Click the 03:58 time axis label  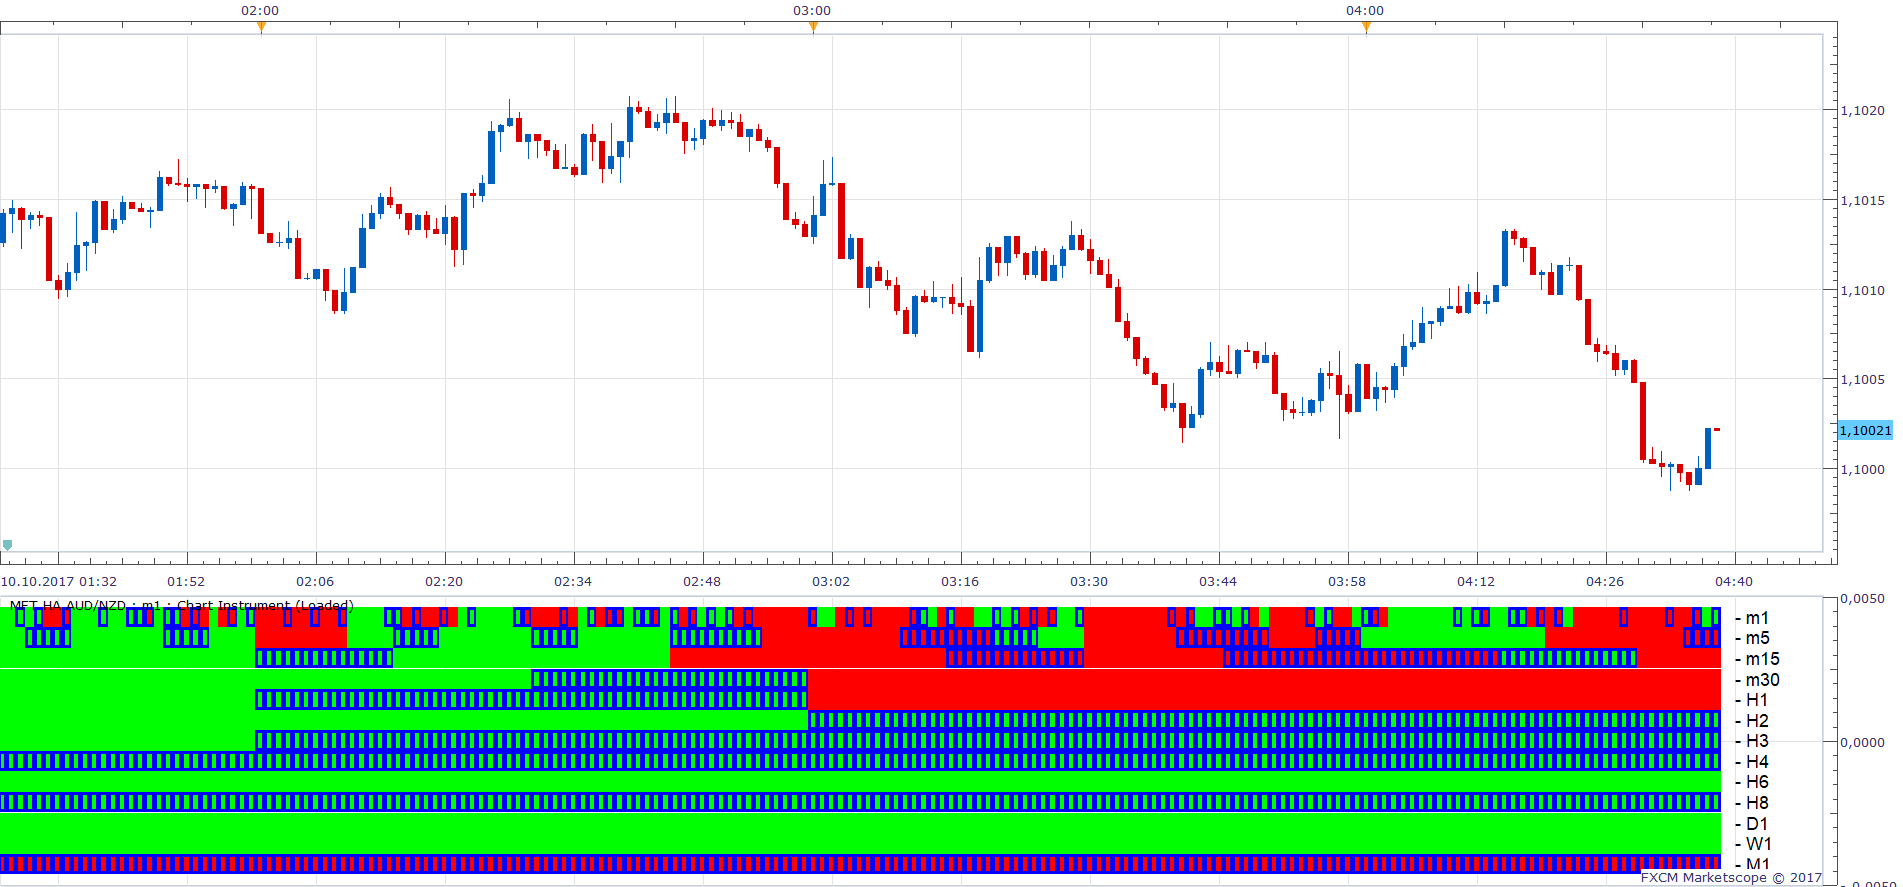[1347, 582]
